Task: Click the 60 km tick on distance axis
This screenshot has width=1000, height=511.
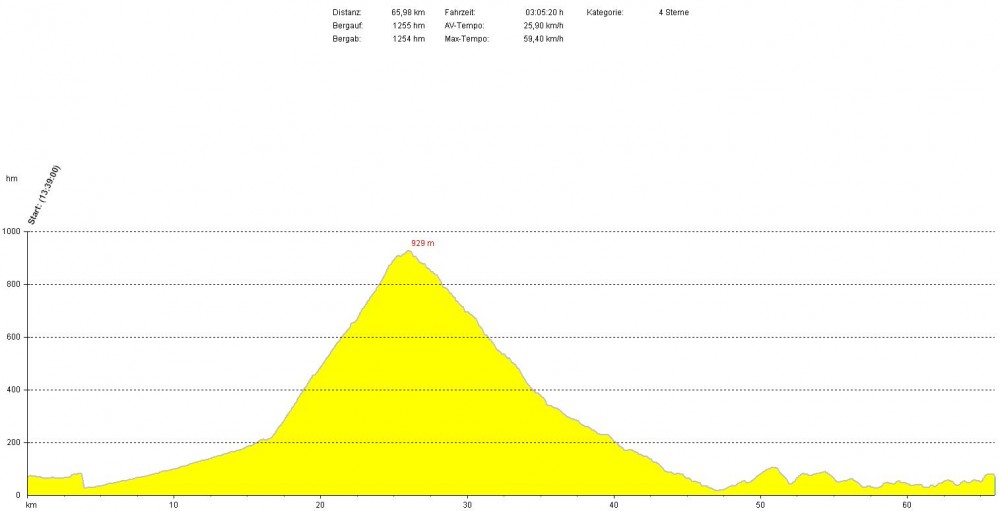Action: [907, 504]
